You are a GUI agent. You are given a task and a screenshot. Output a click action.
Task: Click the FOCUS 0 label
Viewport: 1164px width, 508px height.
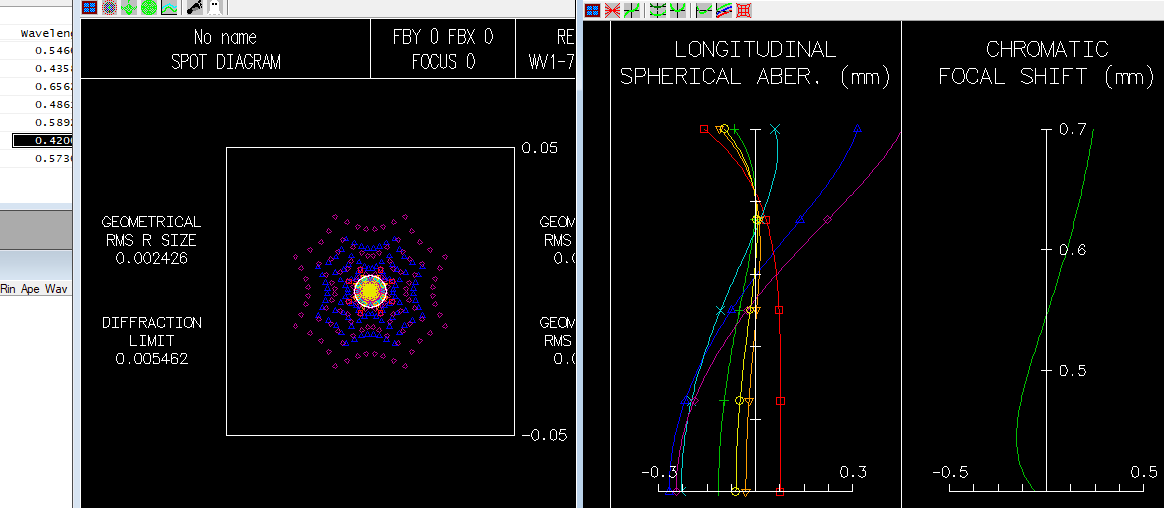[443, 62]
